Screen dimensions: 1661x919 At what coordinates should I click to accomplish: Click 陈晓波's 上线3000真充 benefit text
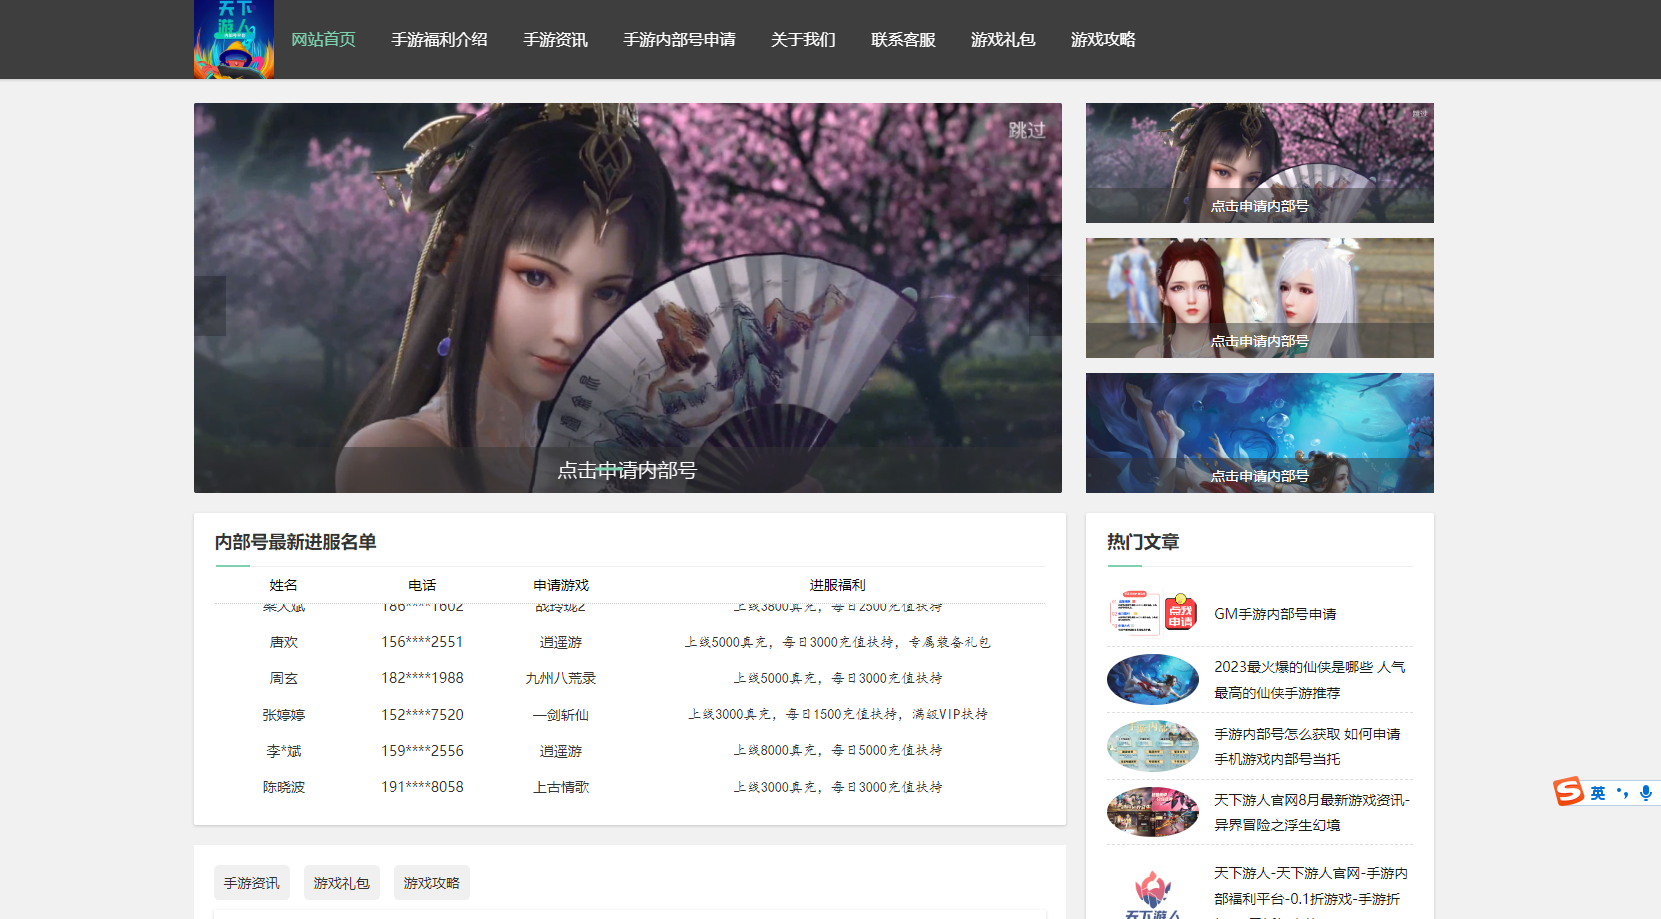[838, 787]
